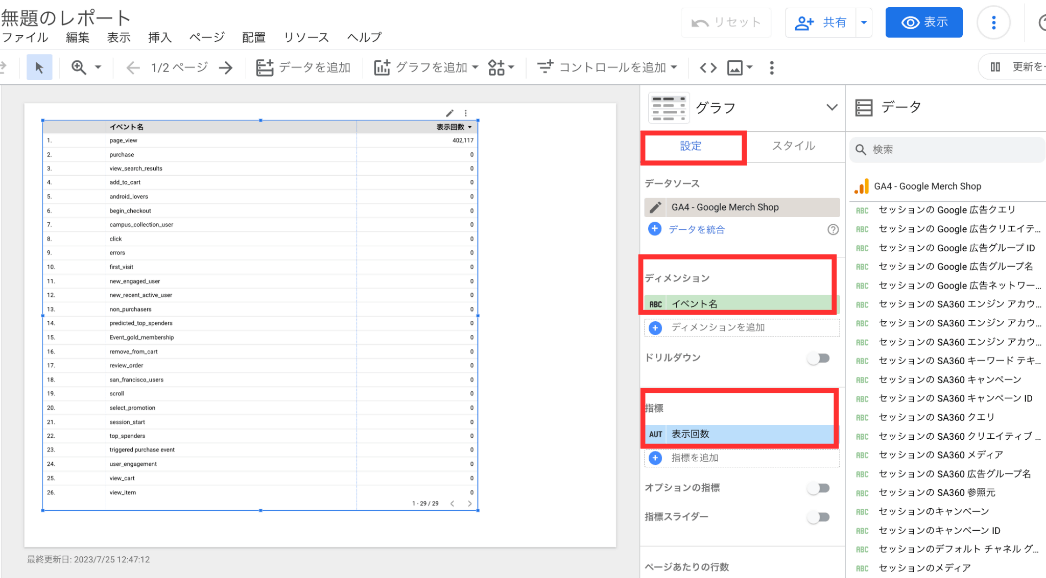The width and height of the screenshot is (1046, 578).
Task: Select field セッションの Google 広告クエリ
Action: click(947, 210)
